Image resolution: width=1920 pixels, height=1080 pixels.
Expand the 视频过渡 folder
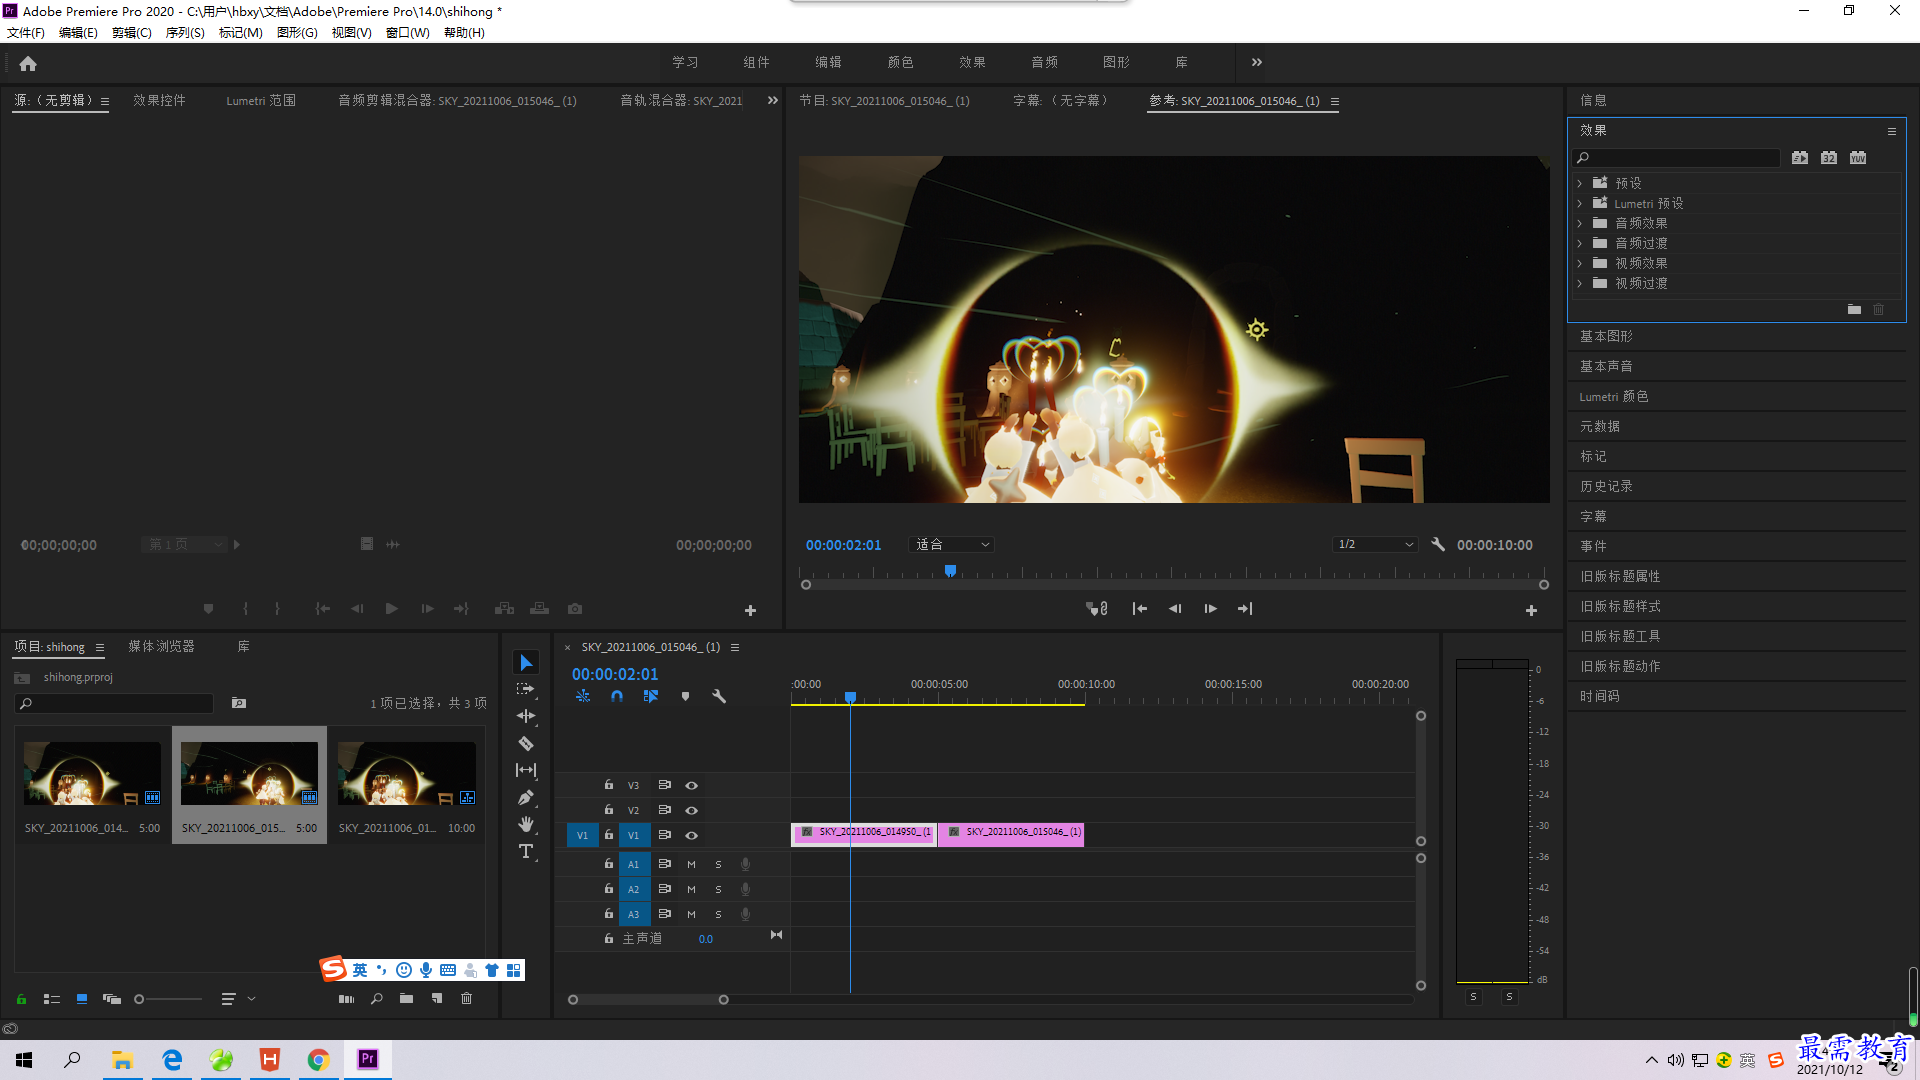pyautogui.click(x=1580, y=284)
